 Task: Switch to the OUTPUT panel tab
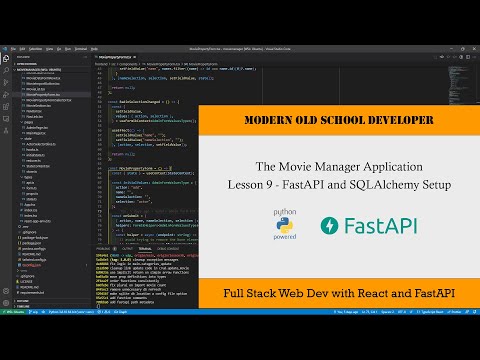[x=127, y=249]
